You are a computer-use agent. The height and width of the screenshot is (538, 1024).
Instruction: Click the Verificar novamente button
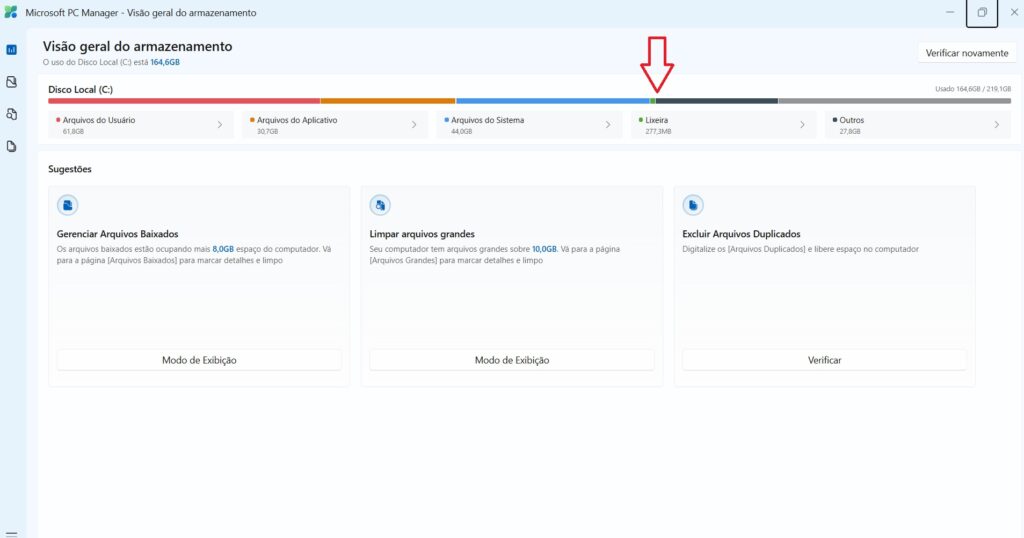[967, 53]
